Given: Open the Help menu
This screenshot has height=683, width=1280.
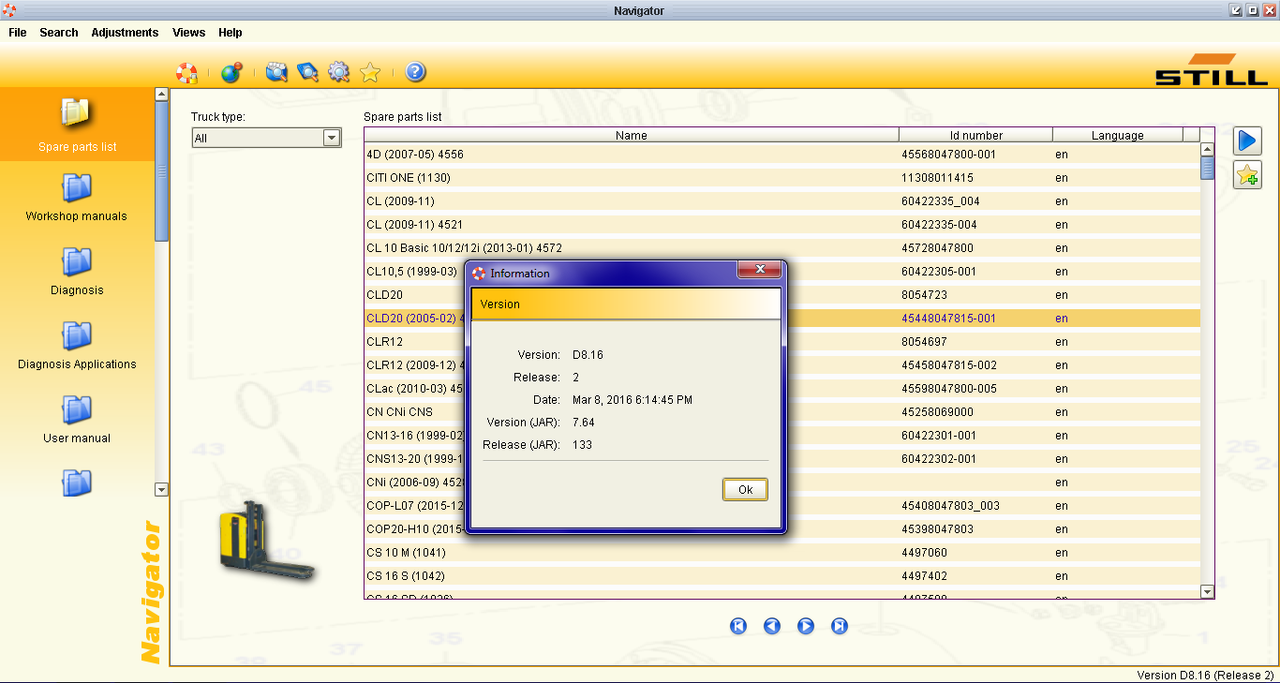Looking at the screenshot, I should [230, 32].
